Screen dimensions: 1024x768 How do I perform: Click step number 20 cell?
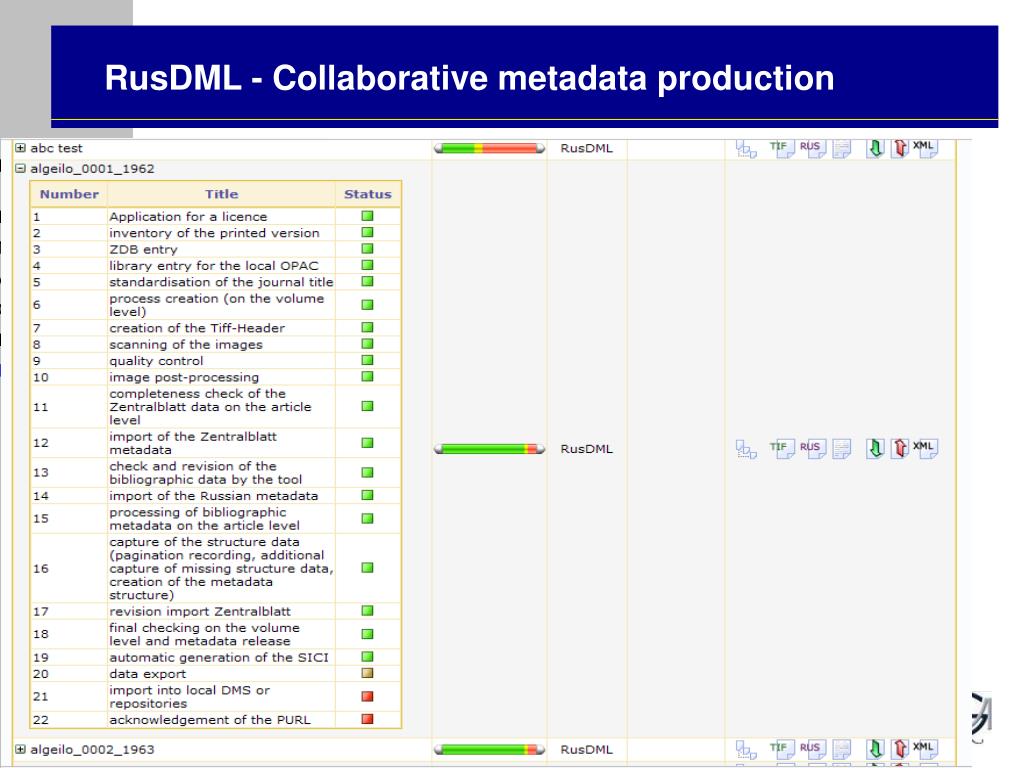(69, 673)
